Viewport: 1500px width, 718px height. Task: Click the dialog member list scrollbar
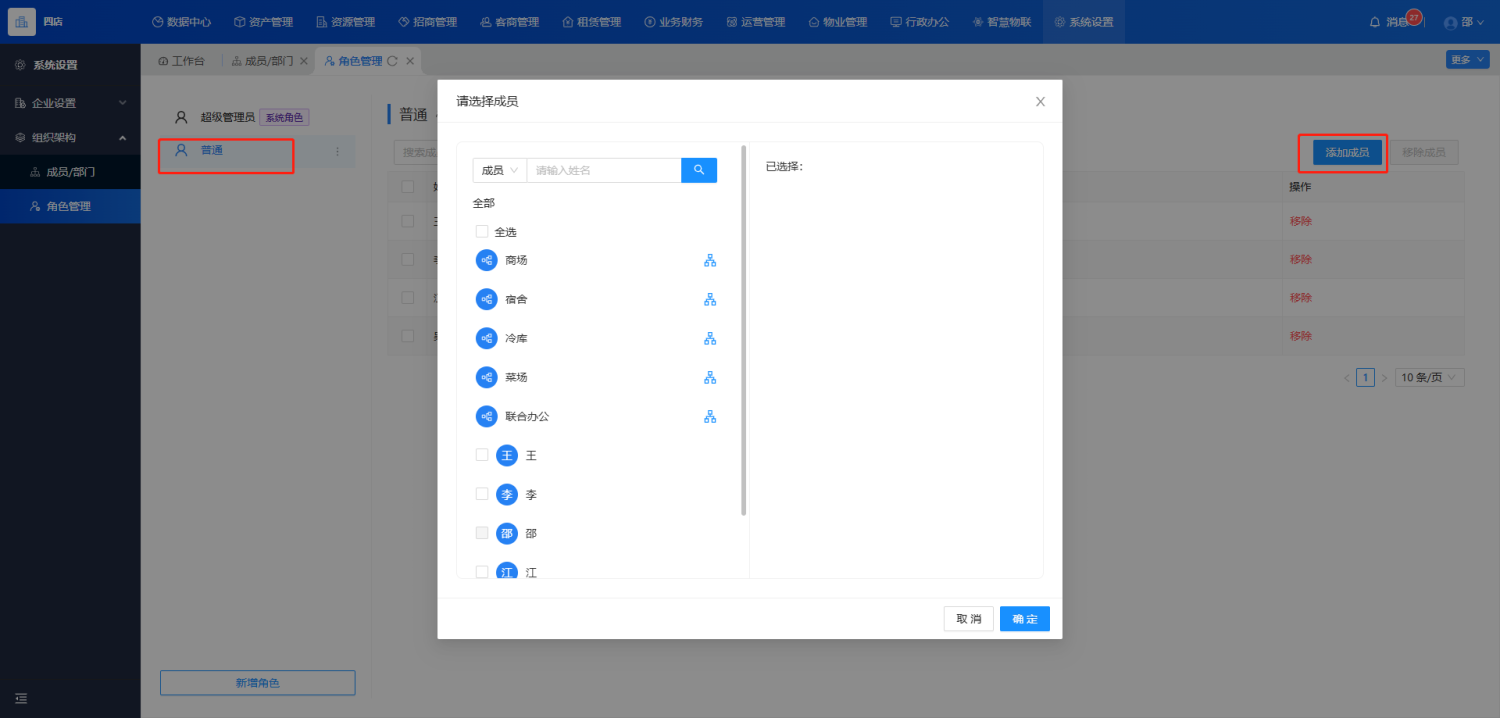[744, 330]
